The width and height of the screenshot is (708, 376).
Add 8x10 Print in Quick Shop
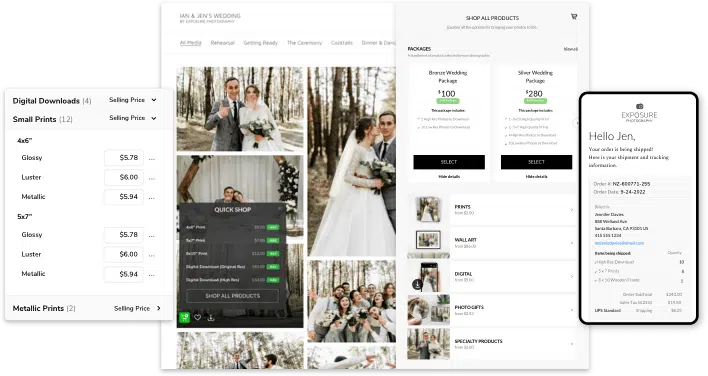[x=273, y=254]
